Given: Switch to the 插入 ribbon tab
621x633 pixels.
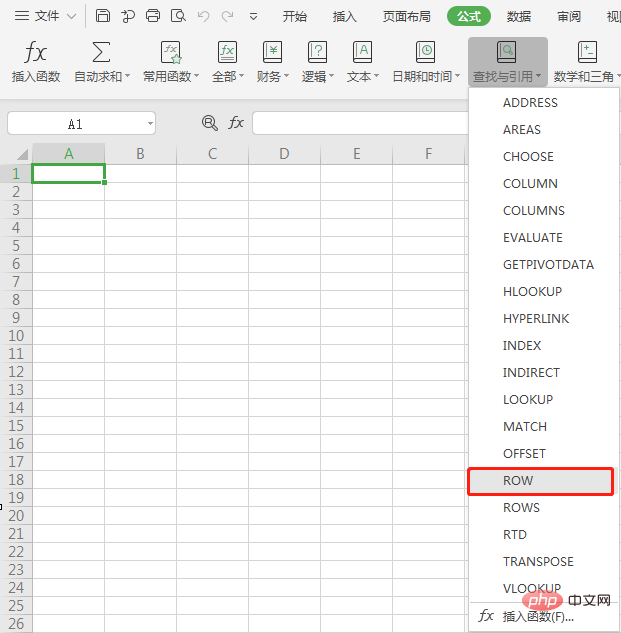Looking at the screenshot, I should [345, 16].
